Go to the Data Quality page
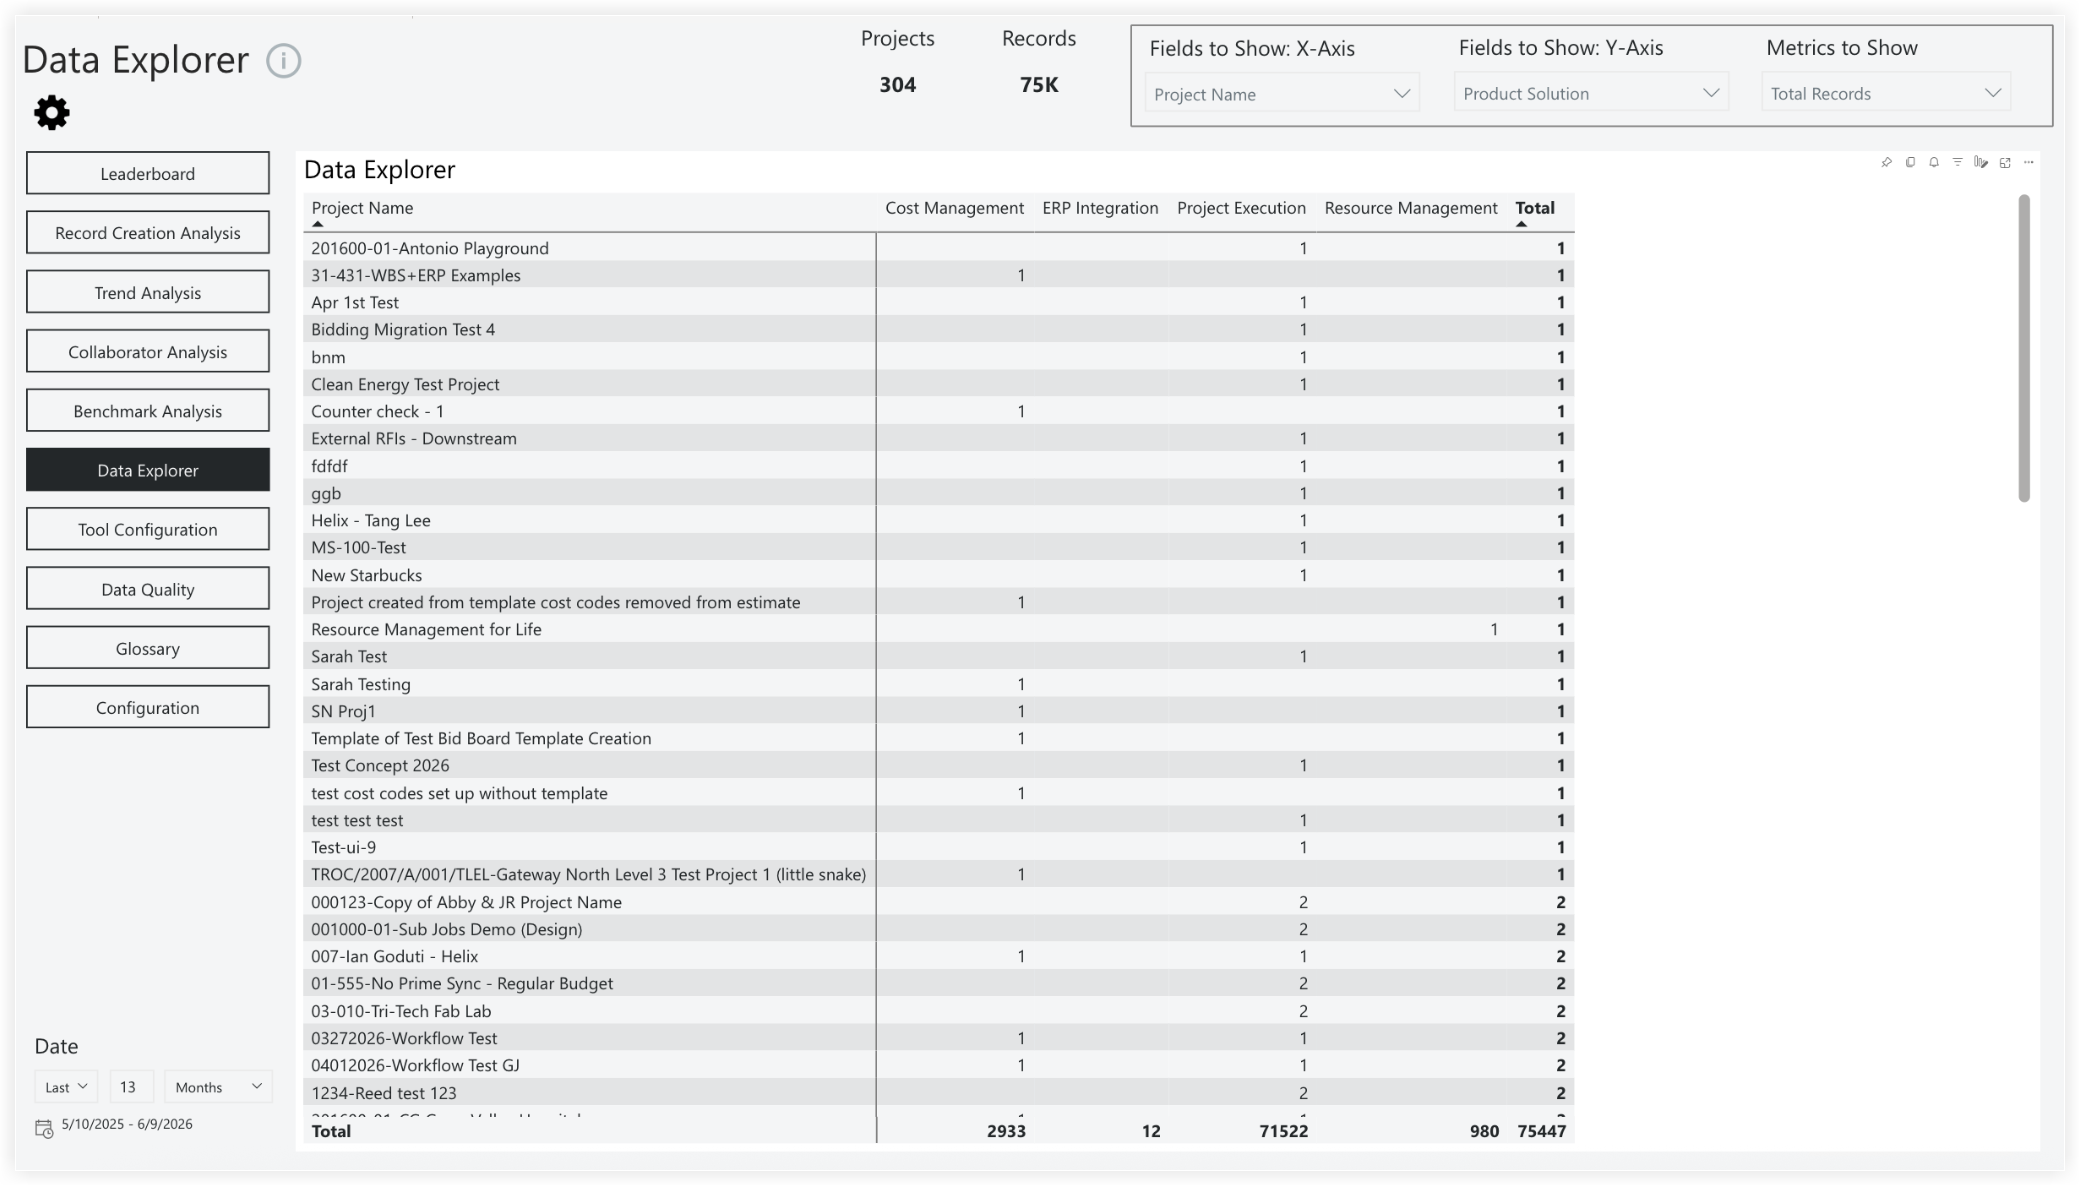 (148, 589)
